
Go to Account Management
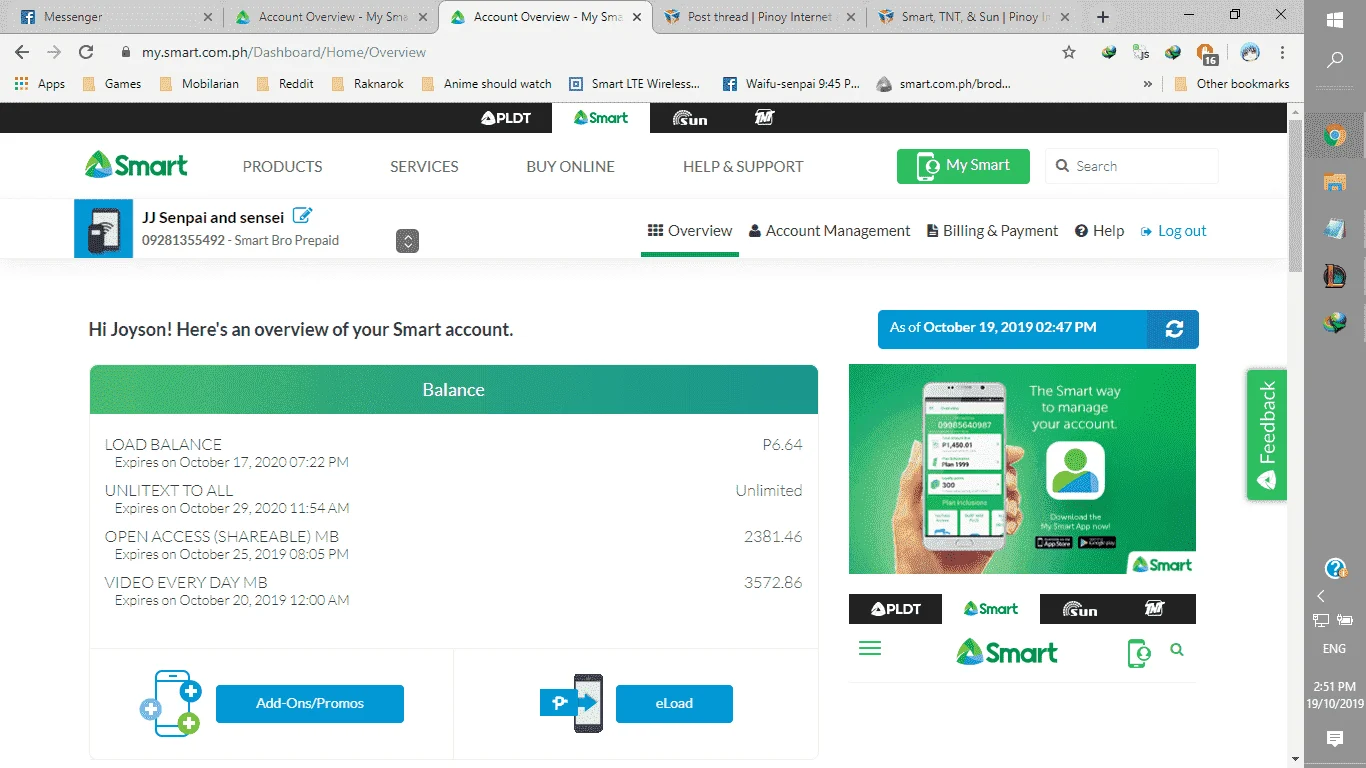830,231
